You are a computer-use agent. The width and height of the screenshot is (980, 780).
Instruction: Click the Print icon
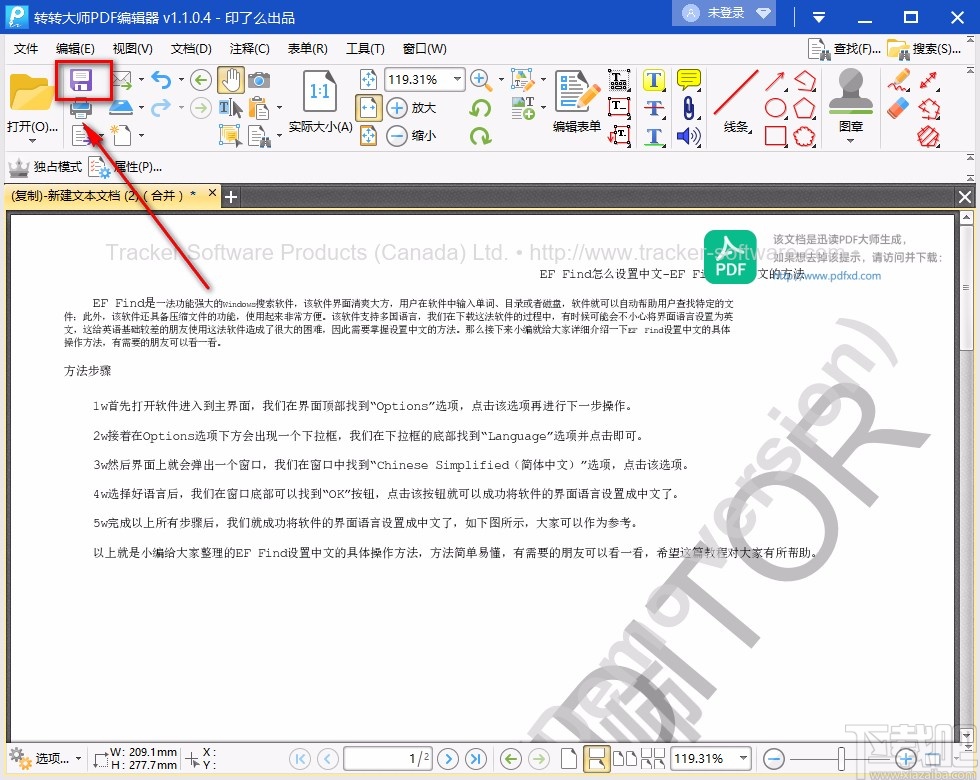(x=81, y=109)
